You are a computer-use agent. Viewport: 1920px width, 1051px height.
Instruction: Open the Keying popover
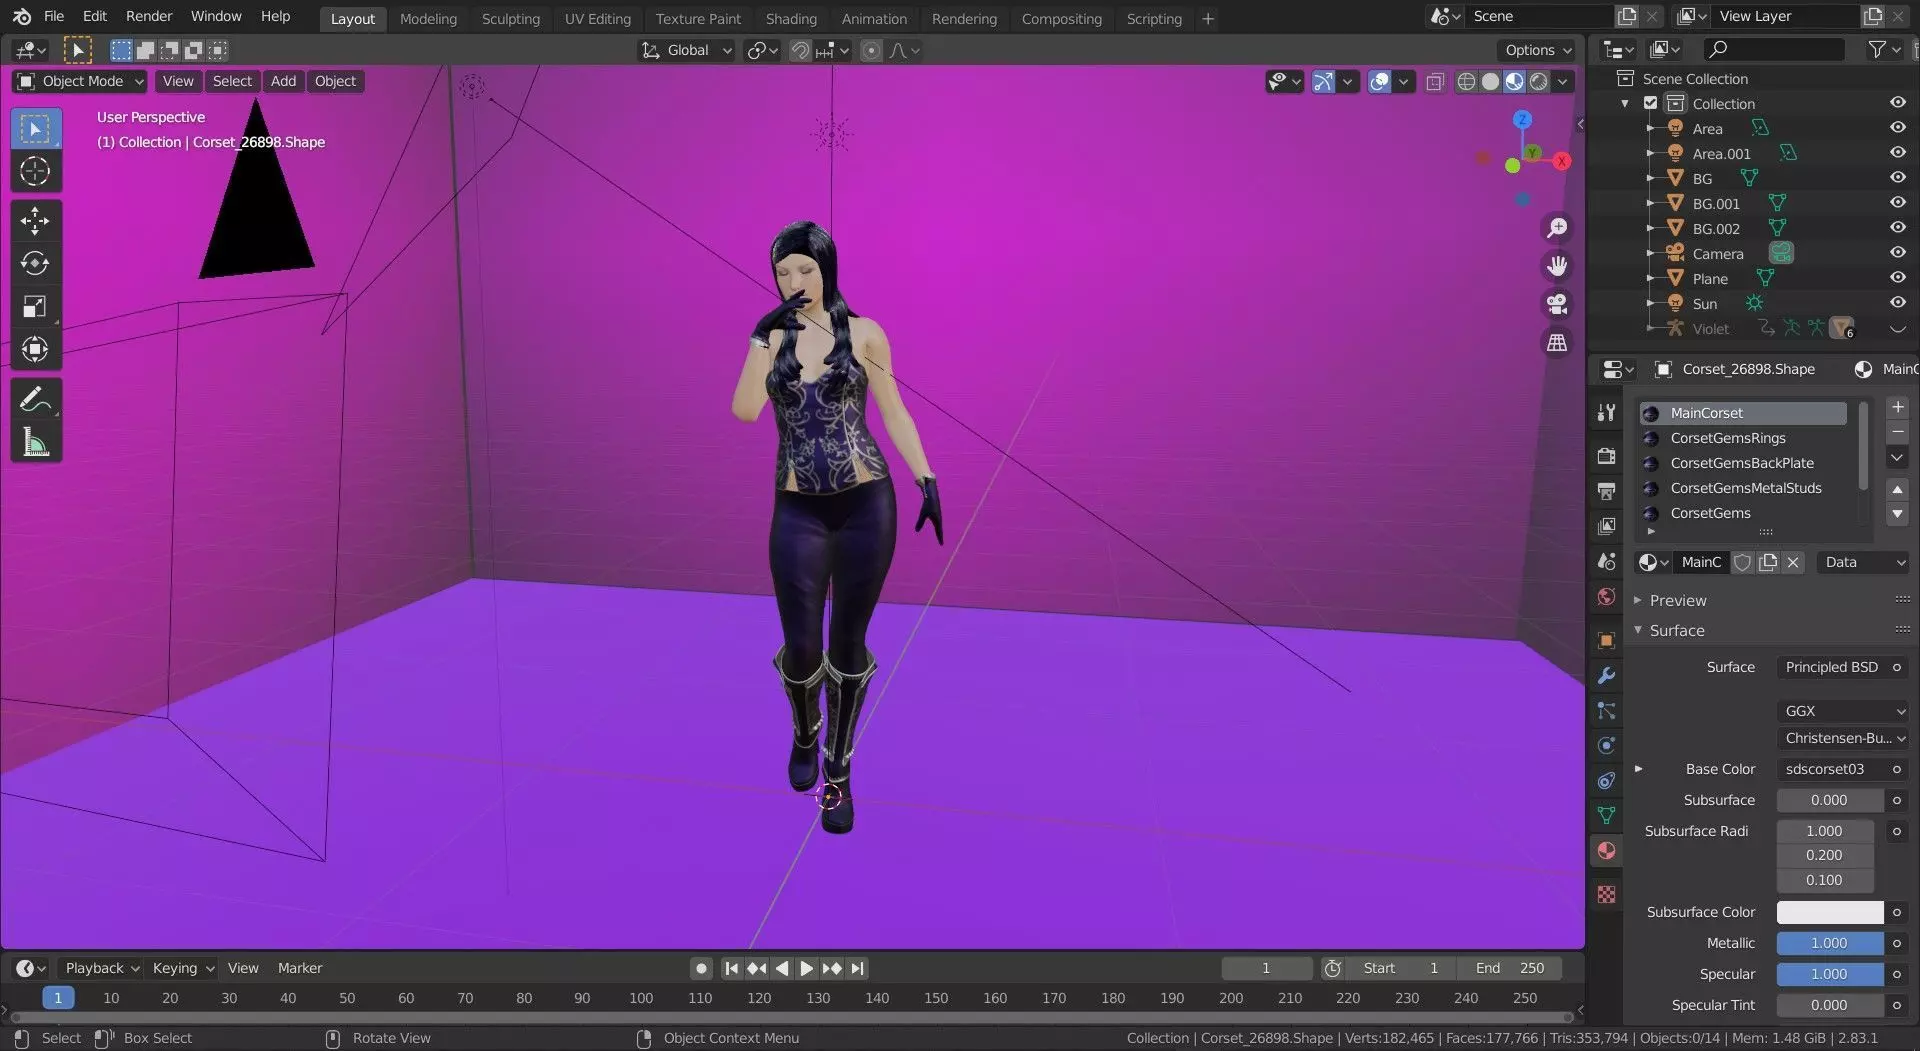click(183, 968)
